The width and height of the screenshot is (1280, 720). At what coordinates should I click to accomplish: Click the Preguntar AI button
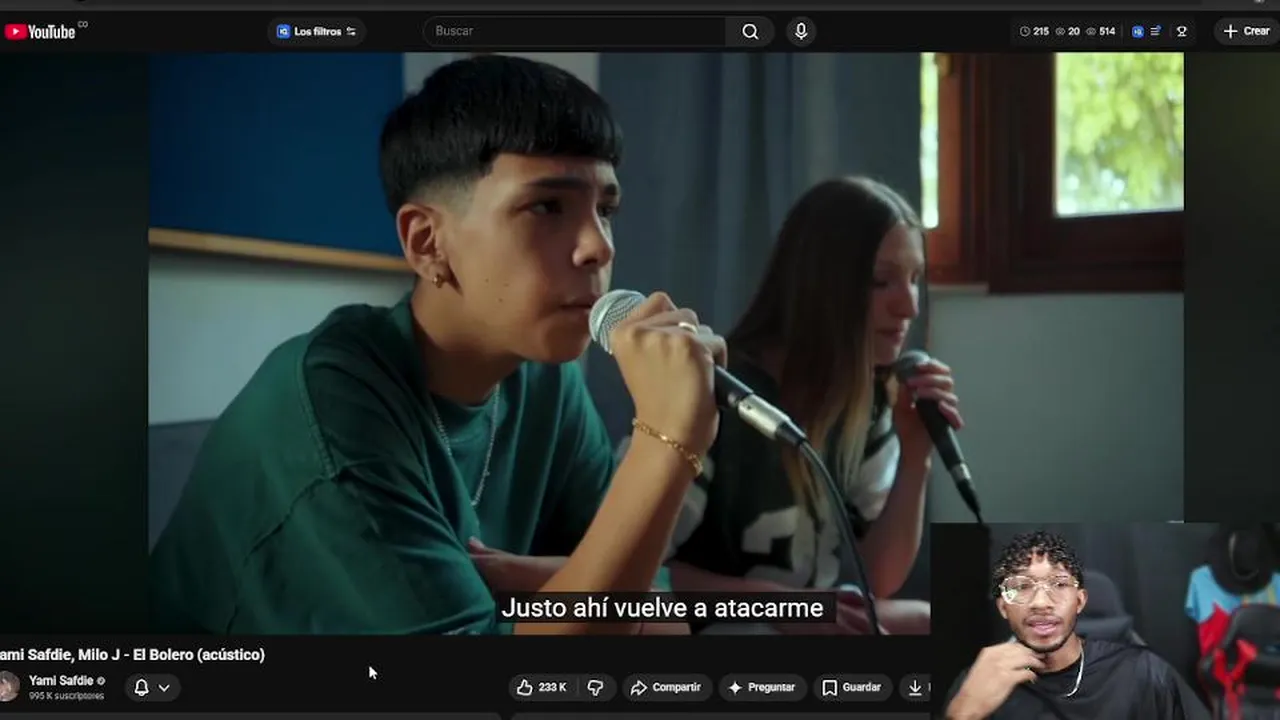[761, 687]
